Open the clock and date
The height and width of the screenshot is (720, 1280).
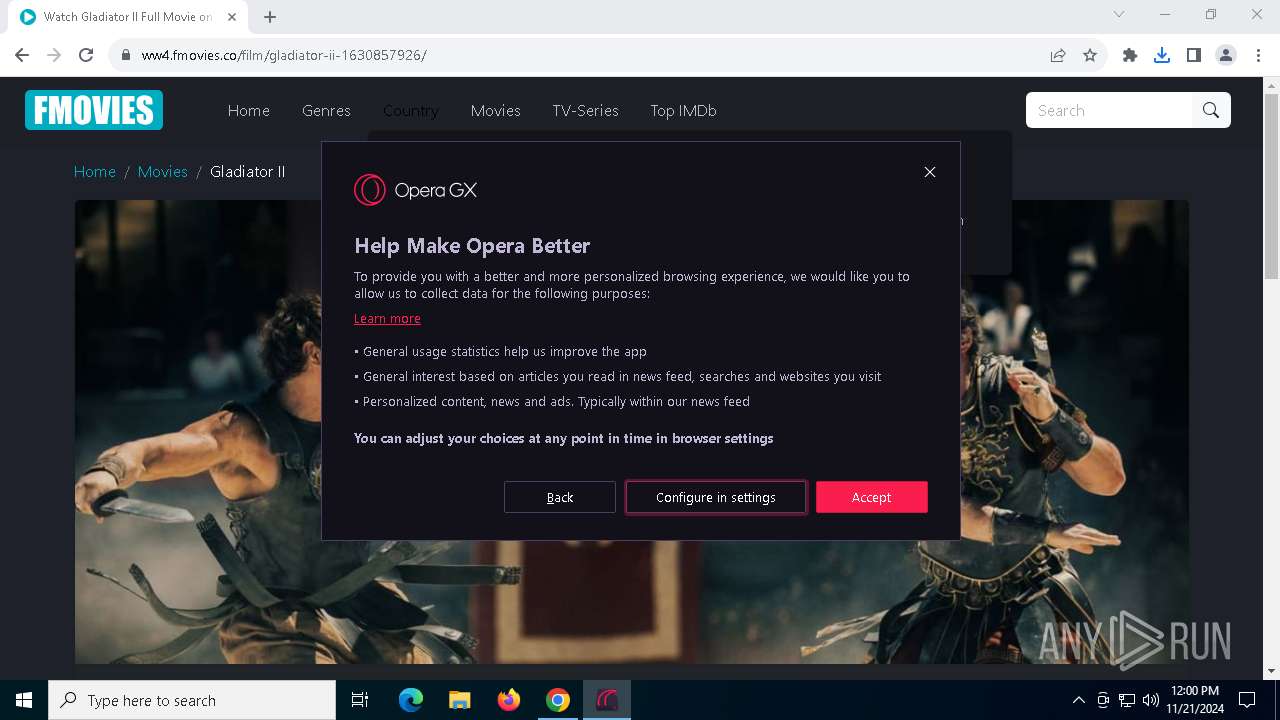1194,700
